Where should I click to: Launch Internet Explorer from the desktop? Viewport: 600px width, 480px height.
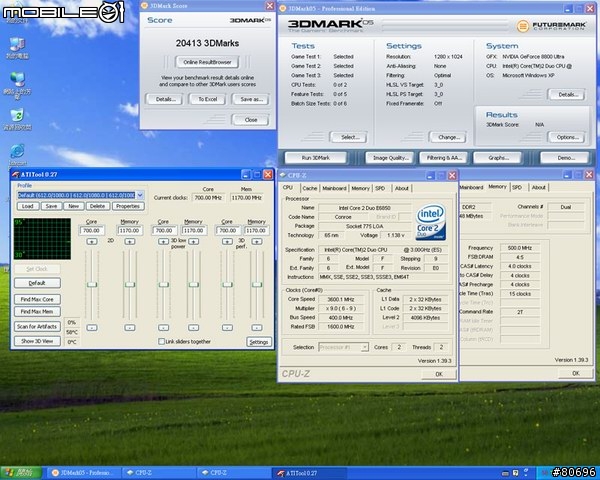(x=17, y=155)
